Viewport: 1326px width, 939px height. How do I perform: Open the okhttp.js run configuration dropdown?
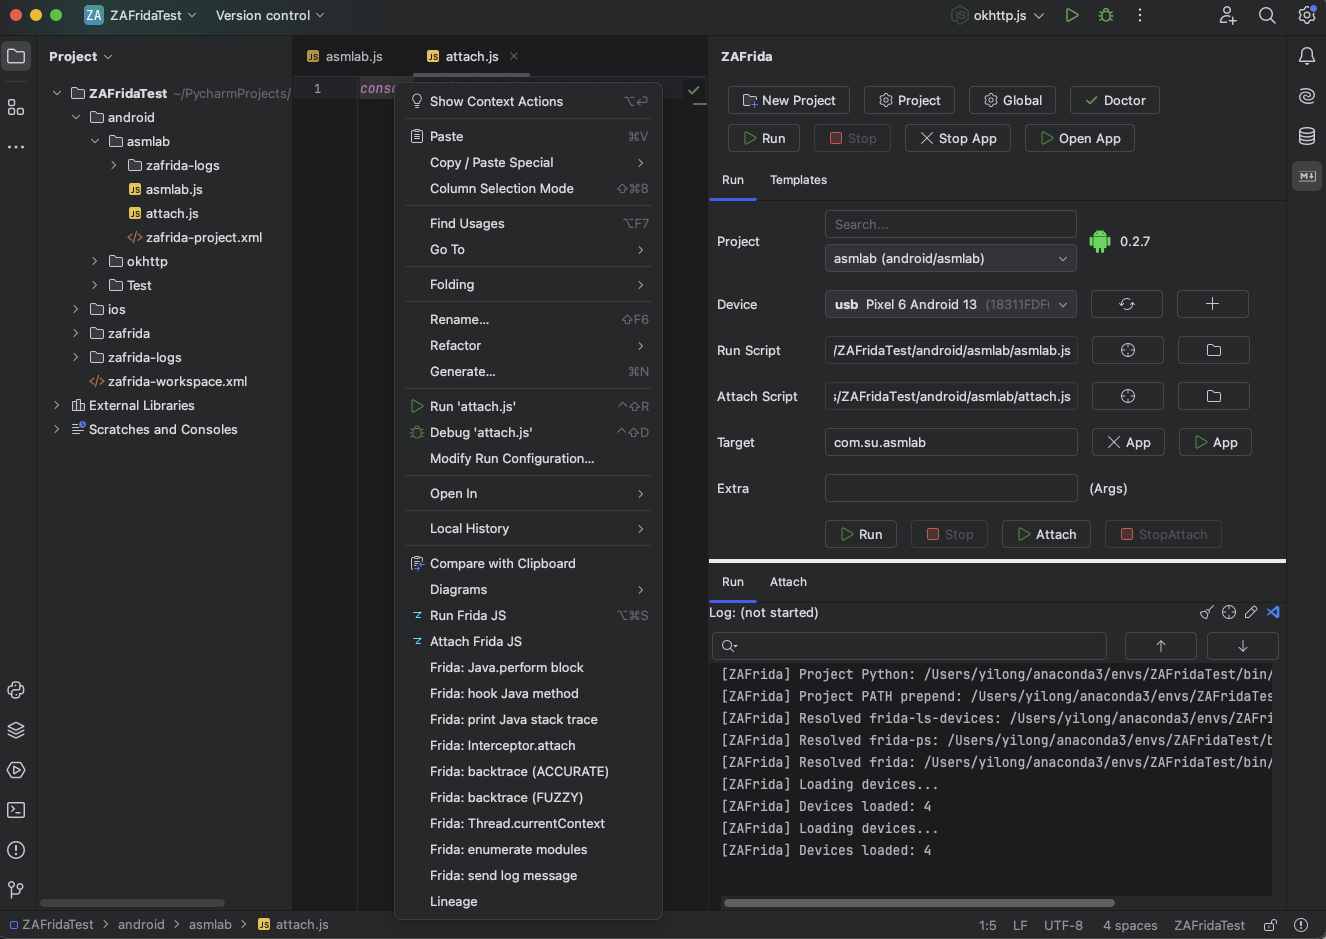pyautogui.click(x=998, y=15)
